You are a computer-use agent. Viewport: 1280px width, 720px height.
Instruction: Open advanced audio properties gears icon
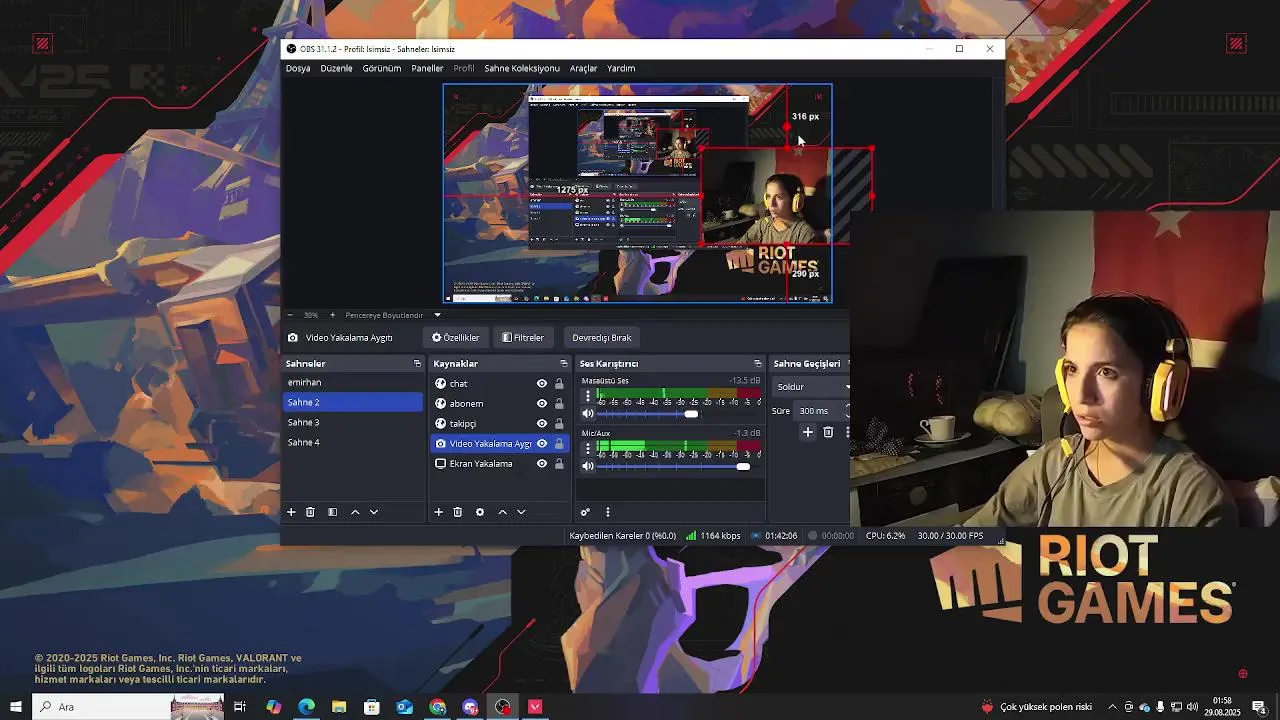585,512
